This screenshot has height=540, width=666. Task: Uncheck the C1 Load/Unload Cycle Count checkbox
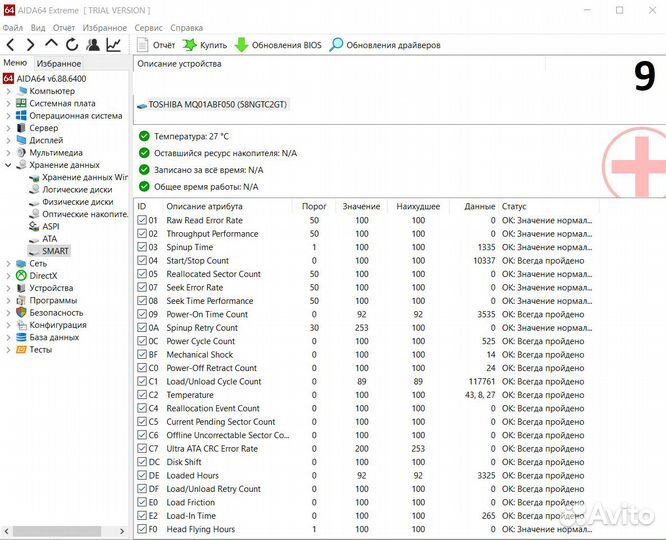tap(142, 382)
